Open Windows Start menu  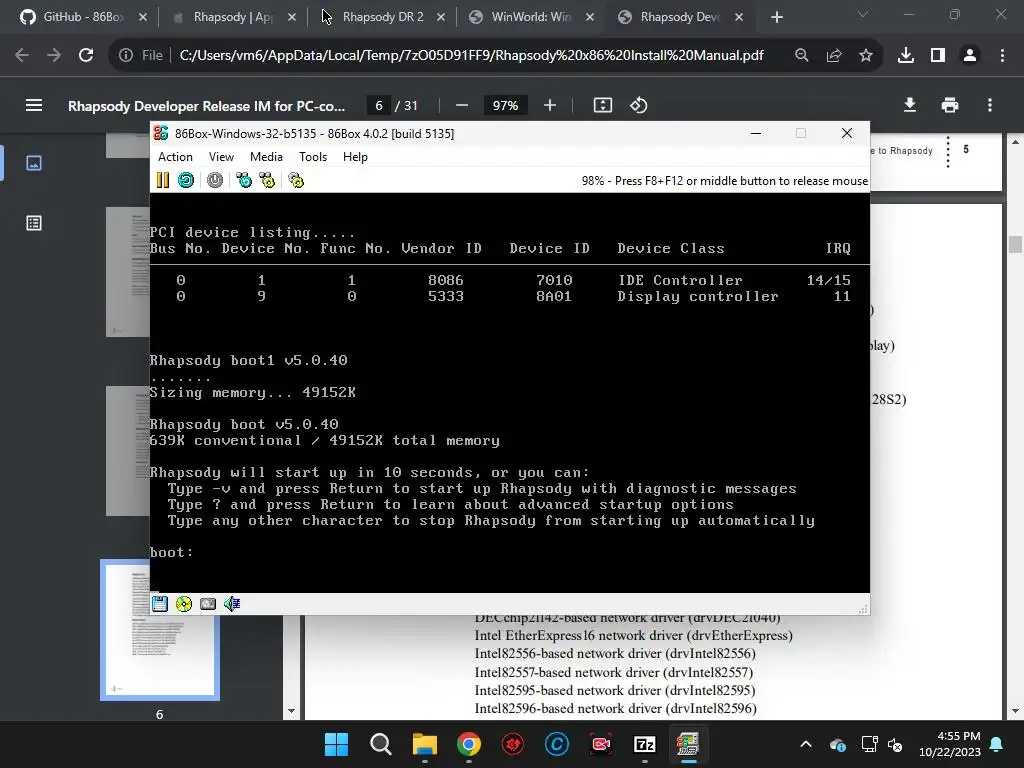[336, 744]
